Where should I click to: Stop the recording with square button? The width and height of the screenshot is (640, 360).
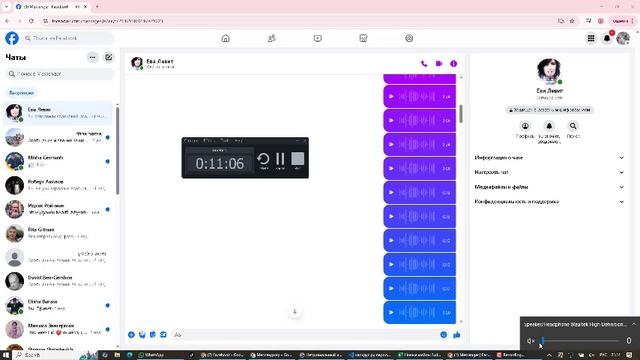tap(298, 159)
